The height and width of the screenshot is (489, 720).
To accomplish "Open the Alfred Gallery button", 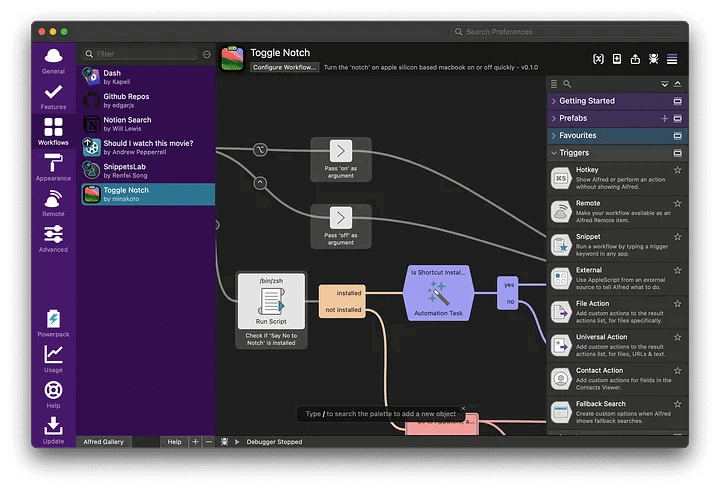I will (x=103, y=441).
